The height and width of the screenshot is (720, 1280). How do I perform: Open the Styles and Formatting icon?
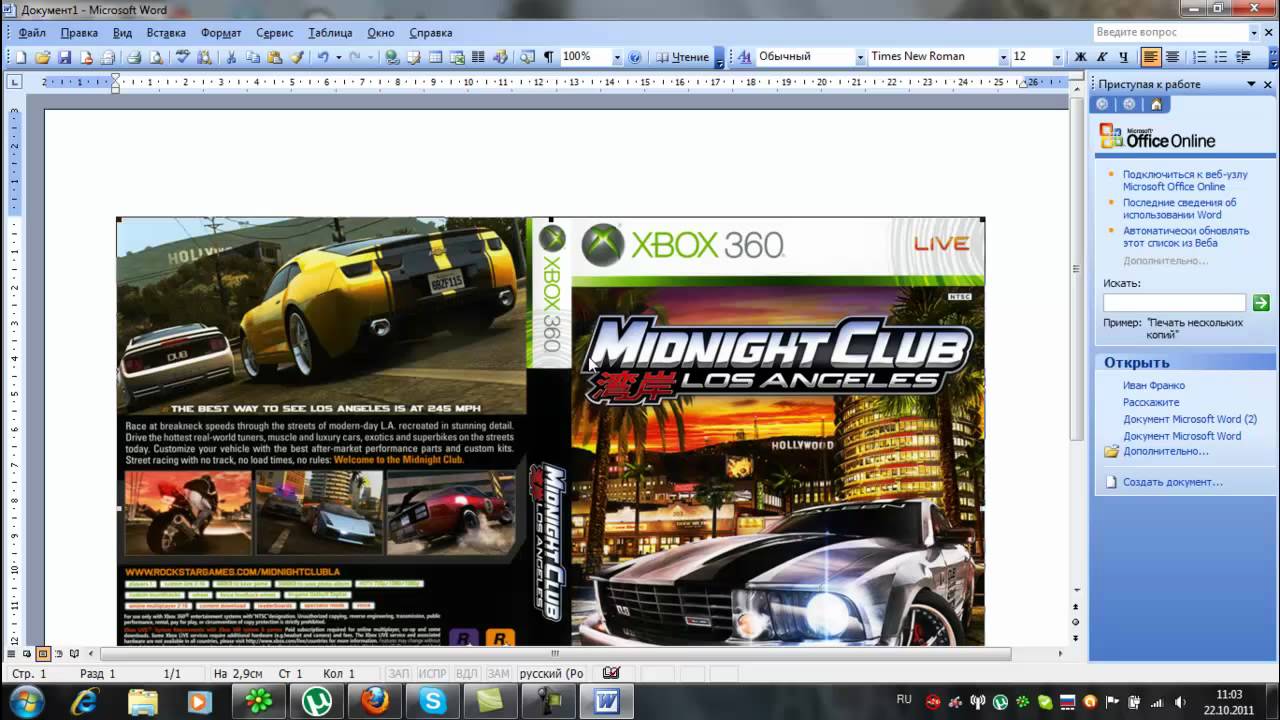[x=744, y=57]
